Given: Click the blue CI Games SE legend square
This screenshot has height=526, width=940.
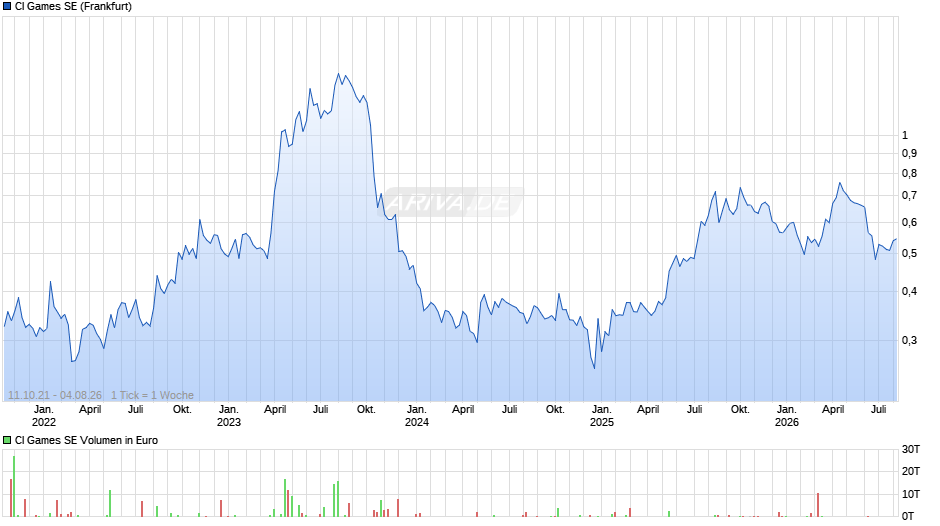Looking at the screenshot, I should pyautogui.click(x=7, y=7).
